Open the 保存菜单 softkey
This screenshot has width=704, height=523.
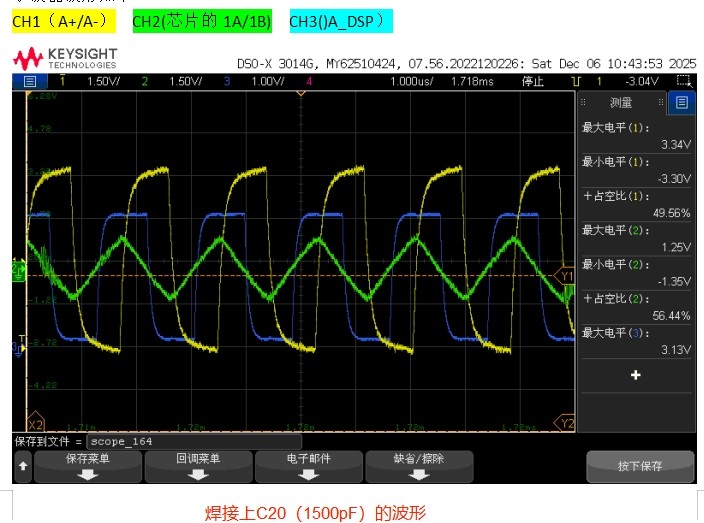point(88,466)
